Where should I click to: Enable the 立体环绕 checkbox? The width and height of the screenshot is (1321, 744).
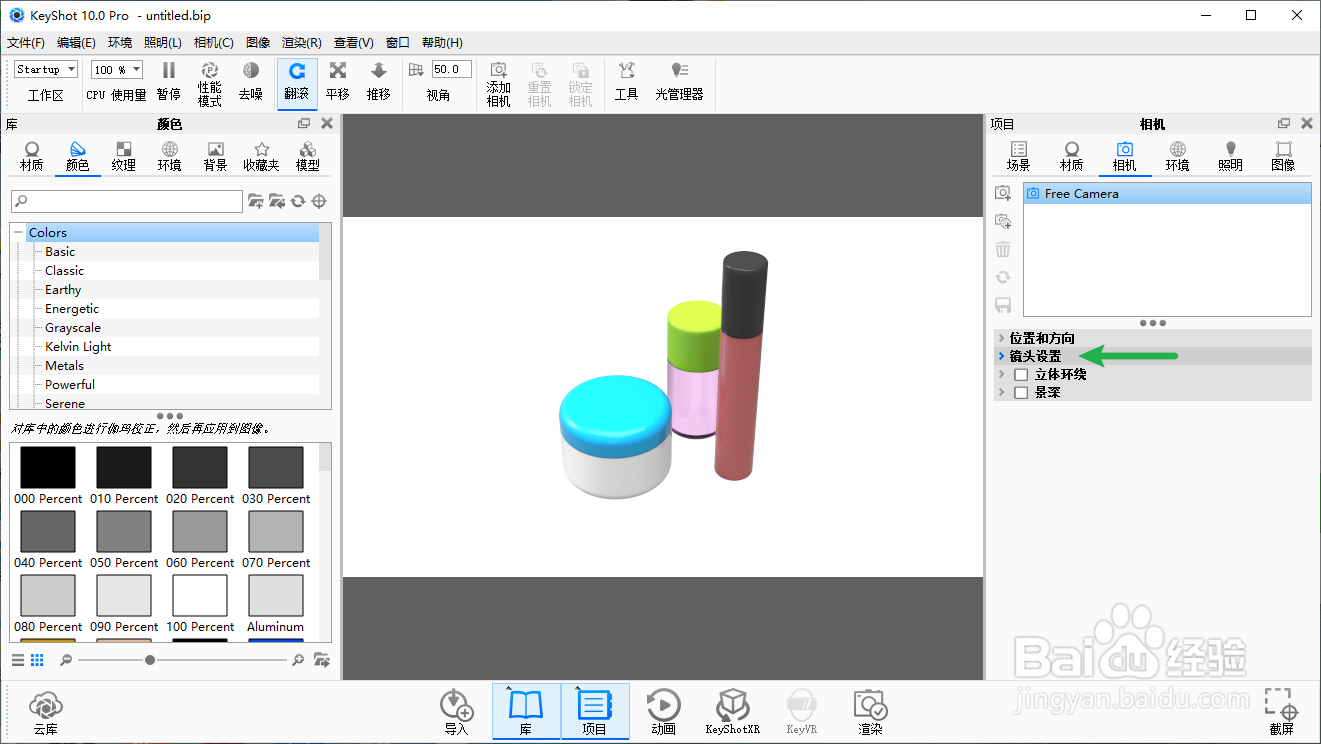click(x=1021, y=375)
